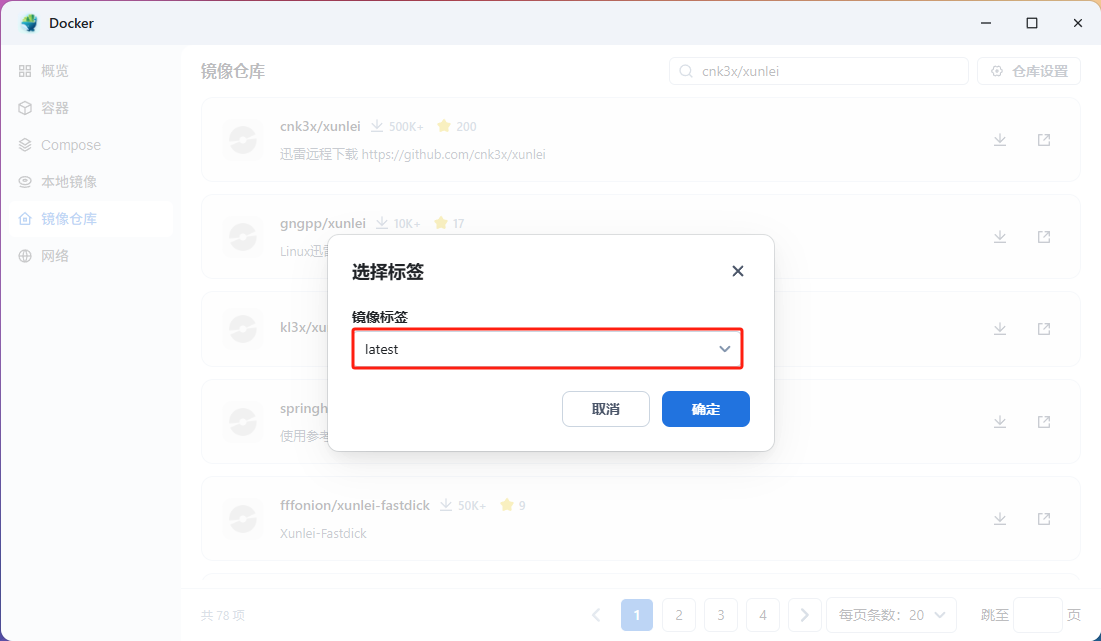
Task: Click fffonion/xunlei-fastdick repository thumbnail
Action: pyautogui.click(x=243, y=519)
